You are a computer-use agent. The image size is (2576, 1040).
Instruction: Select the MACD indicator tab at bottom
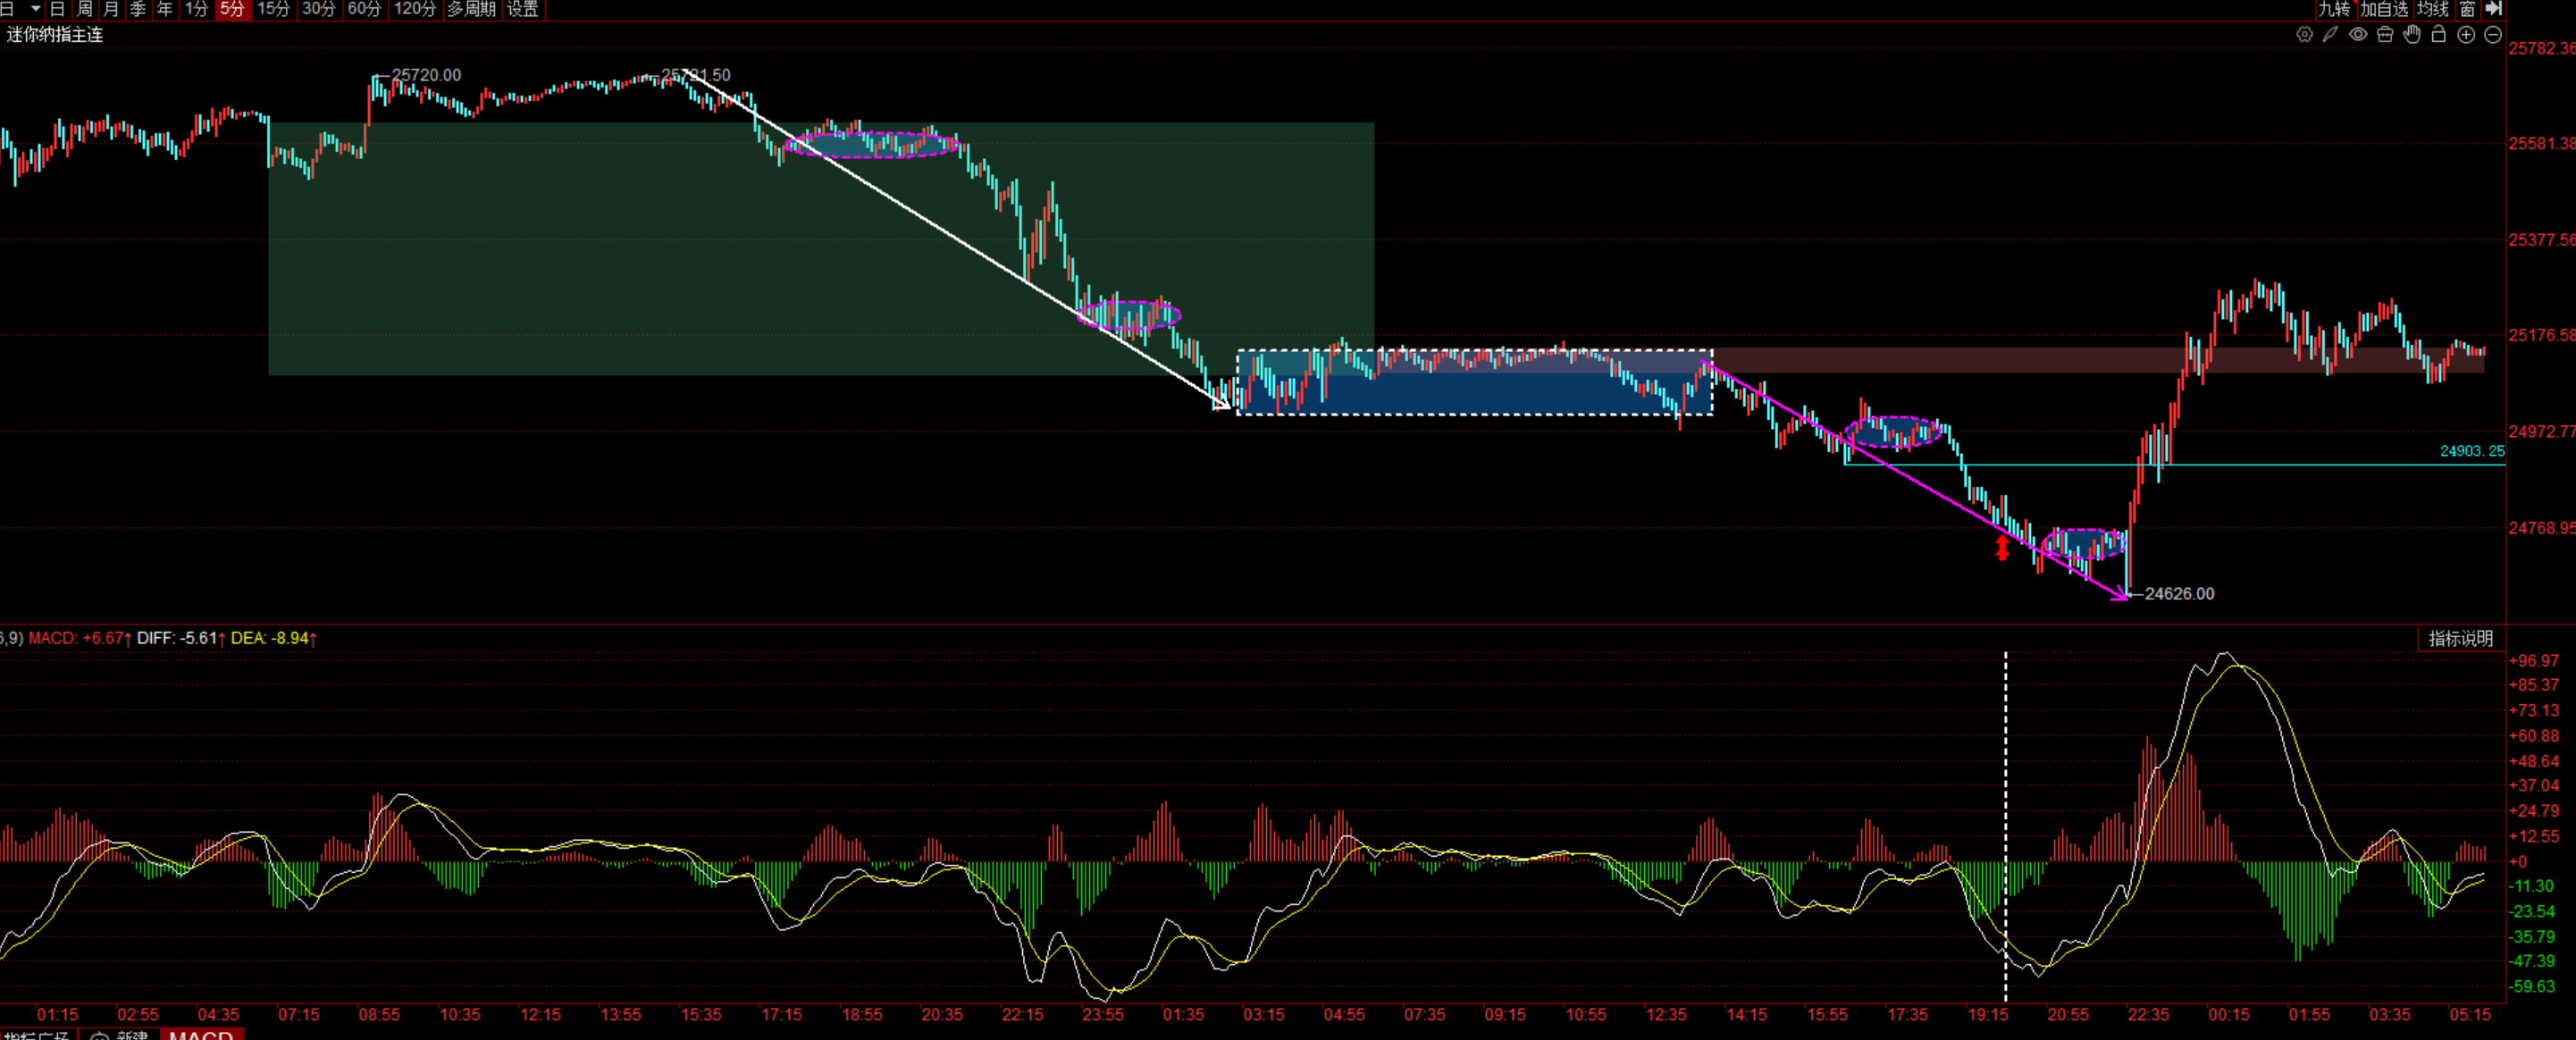click(x=201, y=1034)
